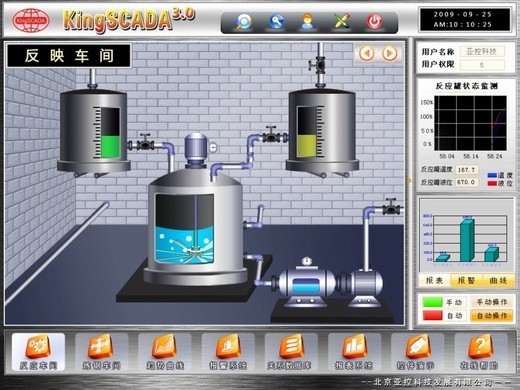
Task: Go to previous screen with left arrow
Action: coord(367,53)
